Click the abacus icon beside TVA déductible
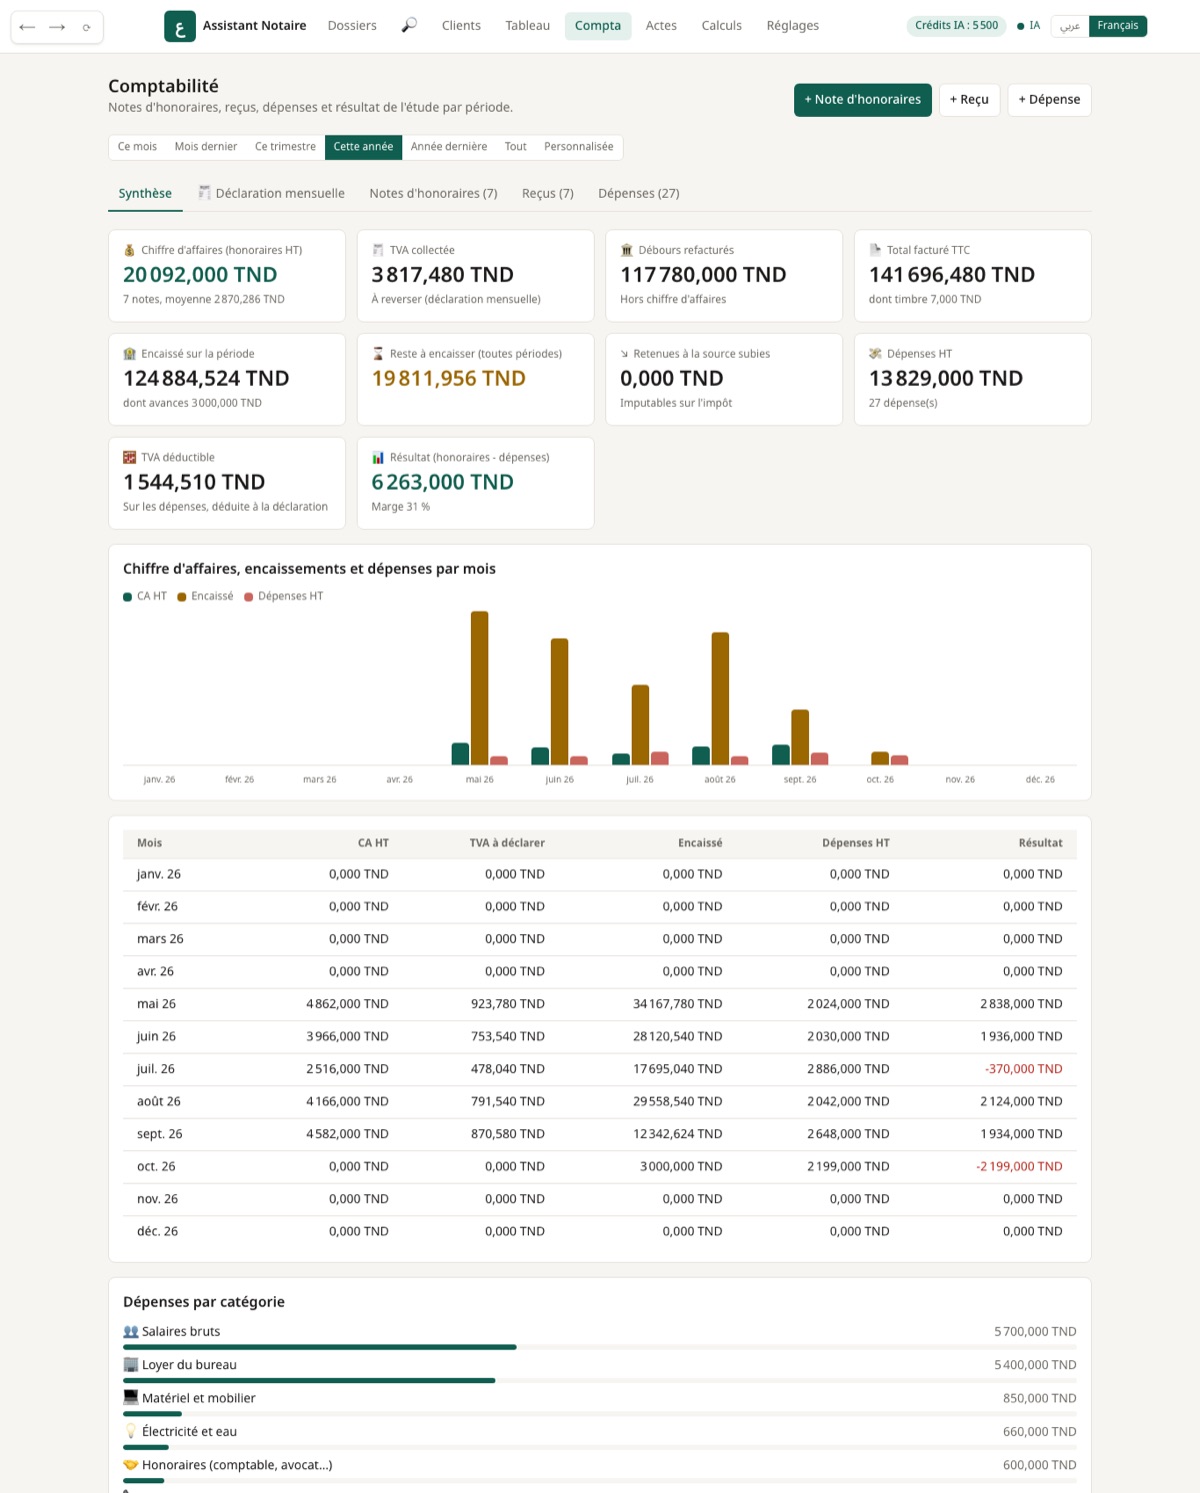 129,457
